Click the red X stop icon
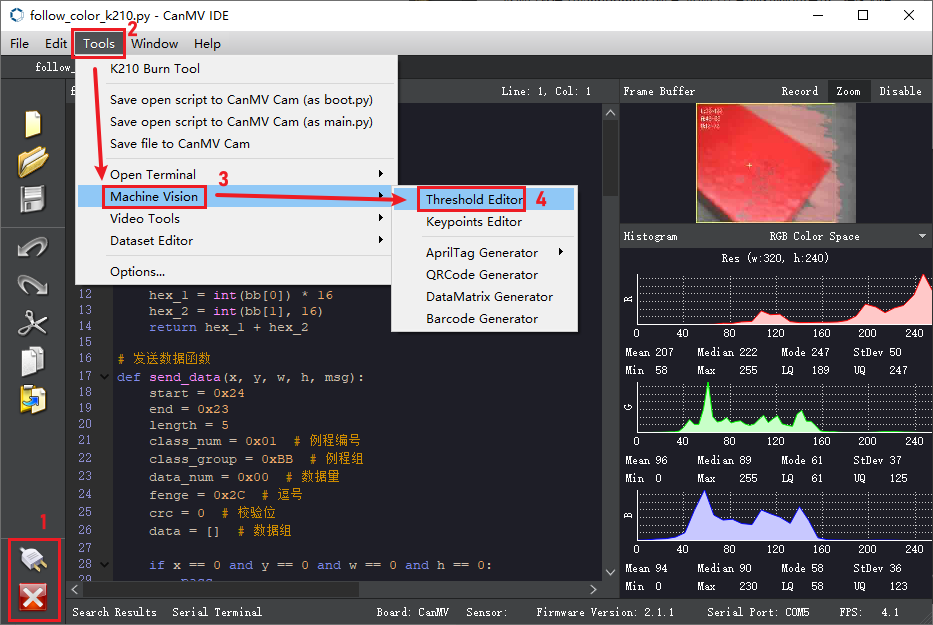This screenshot has width=933, height=625. (33, 597)
